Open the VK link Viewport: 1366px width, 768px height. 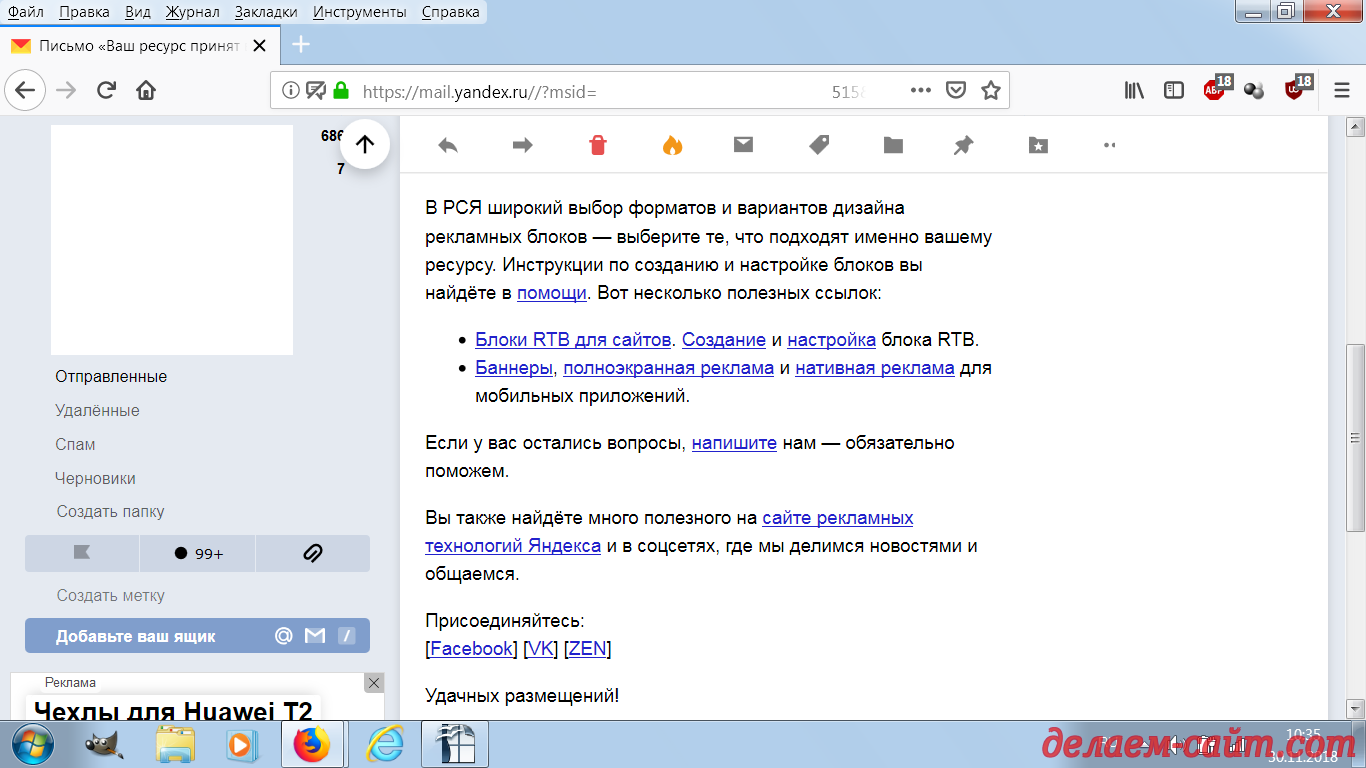[x=540, y=649]
